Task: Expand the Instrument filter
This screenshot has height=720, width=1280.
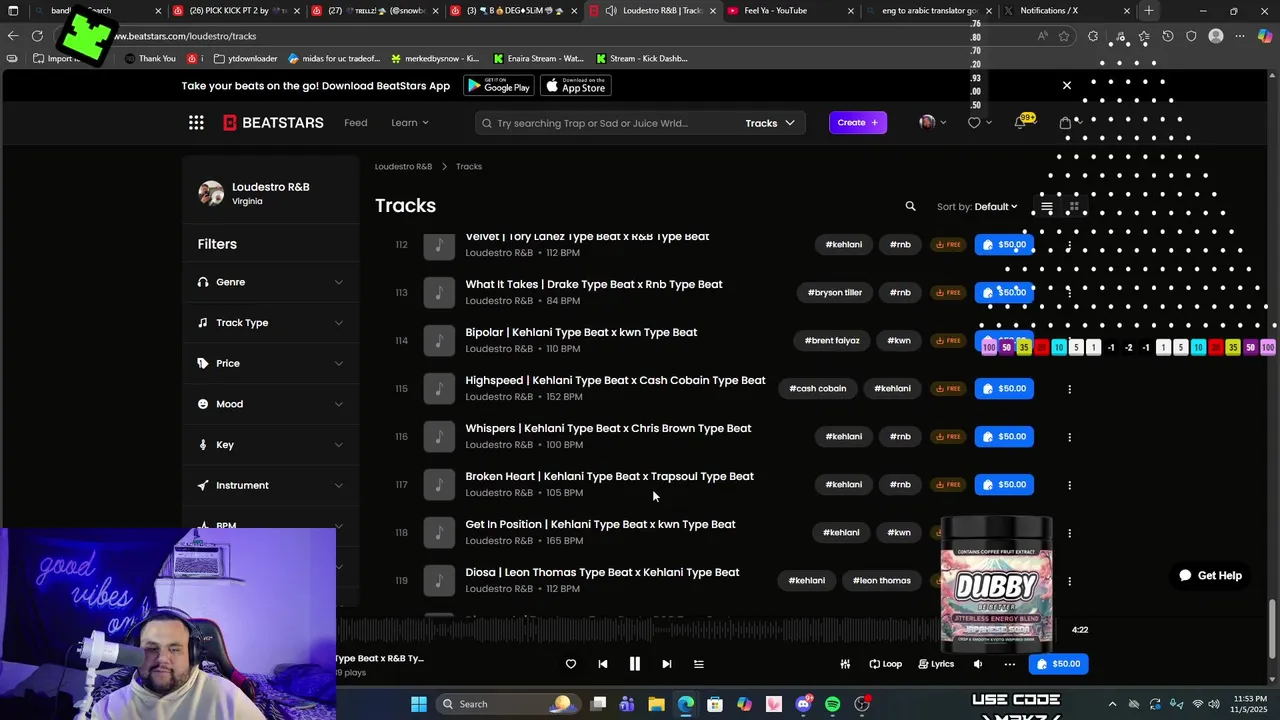Action: point(270,485)
